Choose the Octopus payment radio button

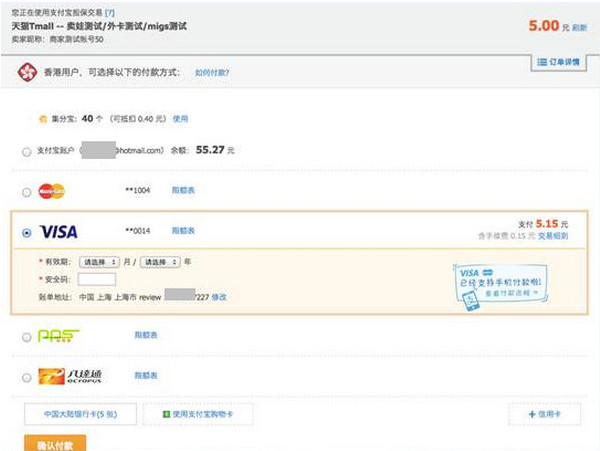click(x=27, y=377)
